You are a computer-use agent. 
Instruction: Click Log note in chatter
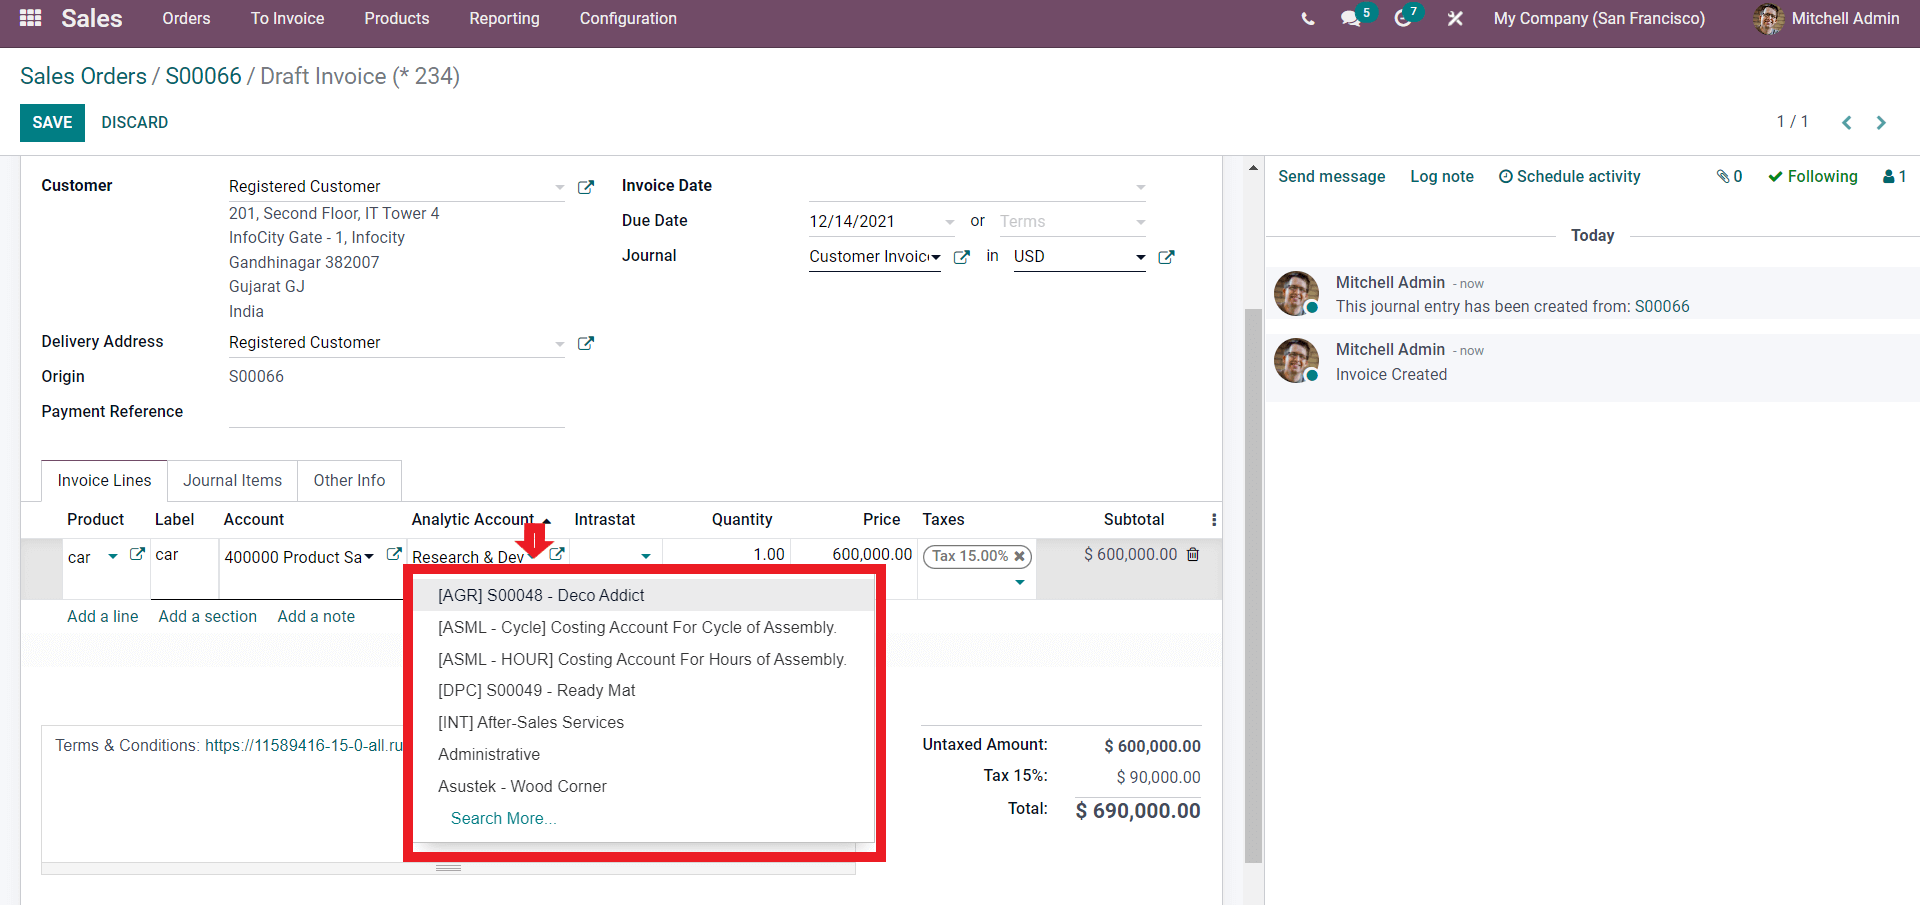point(1442,176)
